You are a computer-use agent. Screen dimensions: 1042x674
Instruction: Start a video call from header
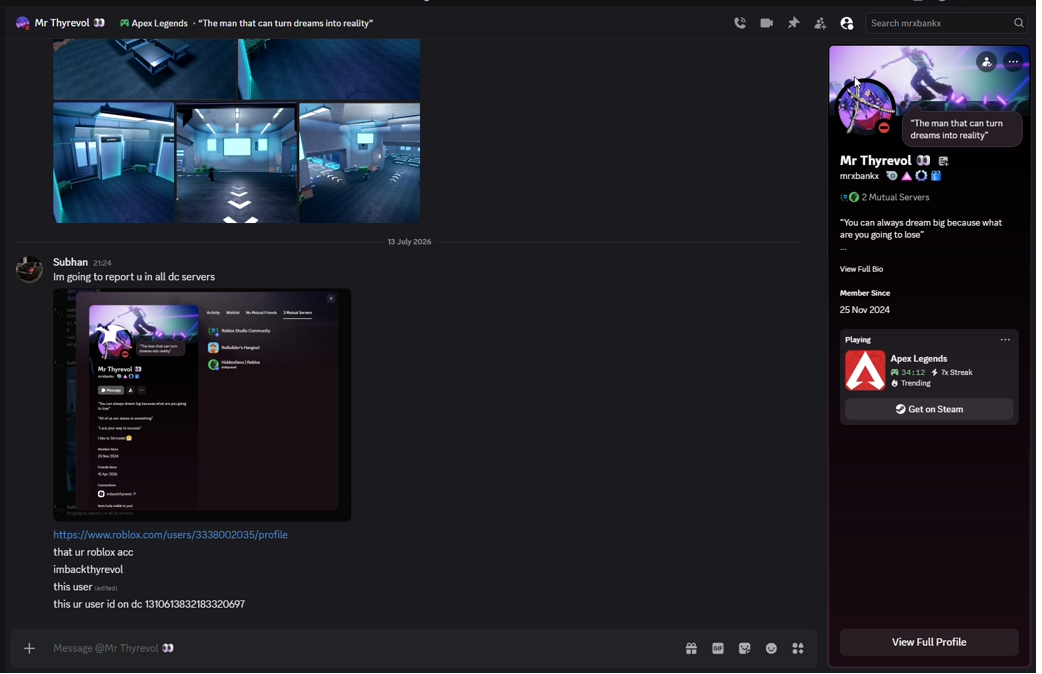(766, 23)
